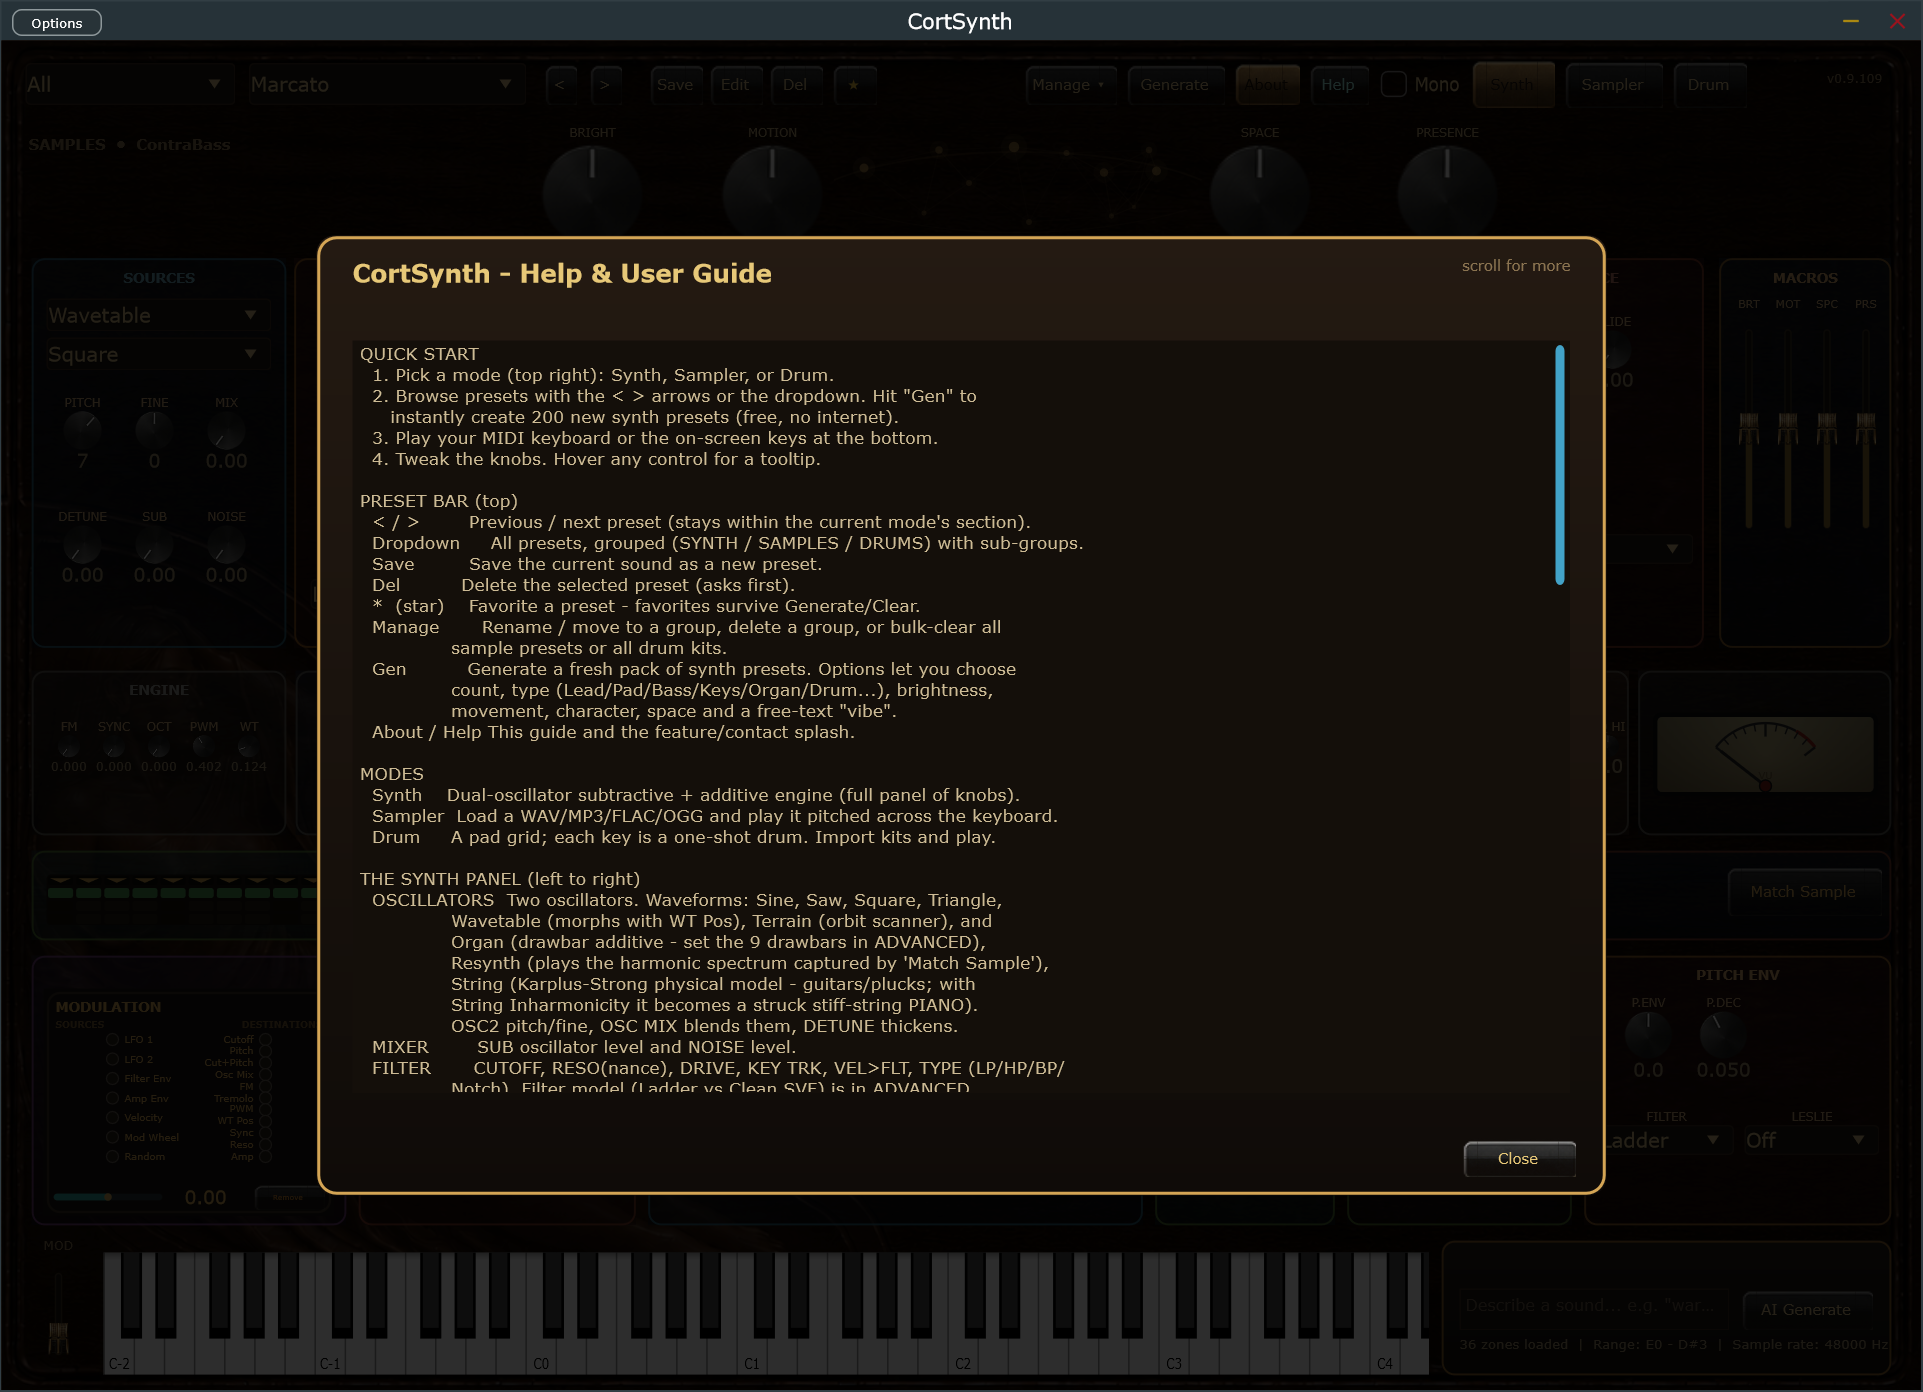Open the Help guide
This screenshot has height=1392, width=1923.
[x=1338, y=85]
